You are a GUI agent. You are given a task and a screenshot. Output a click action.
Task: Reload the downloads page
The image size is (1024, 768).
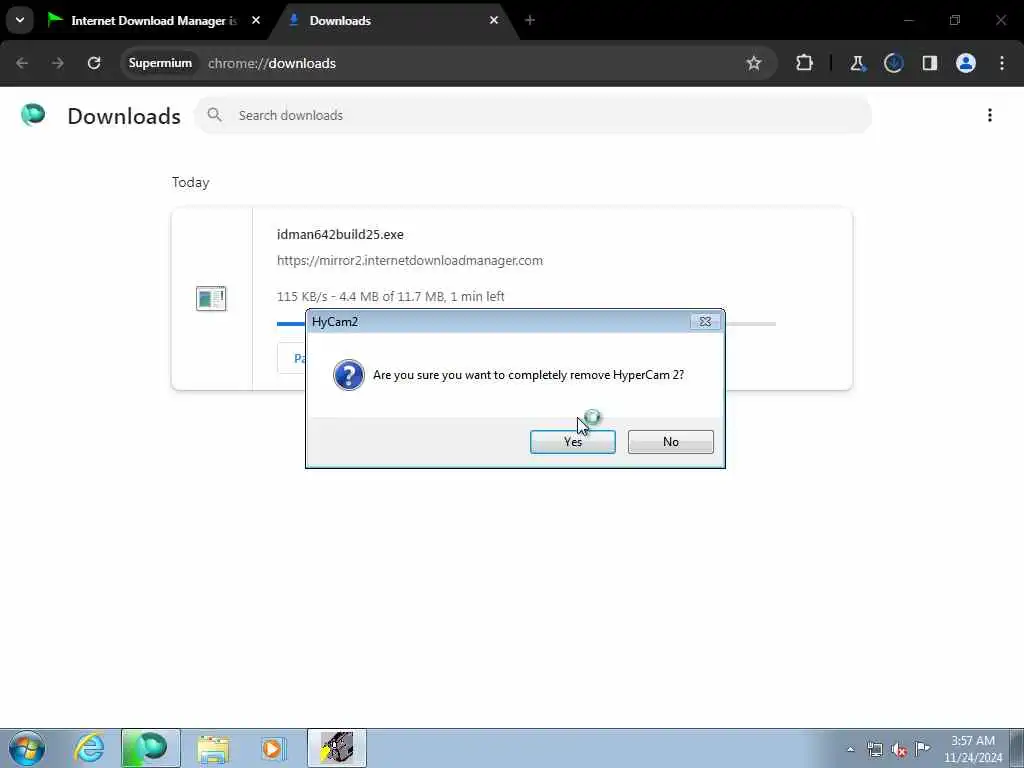[94, 63]
